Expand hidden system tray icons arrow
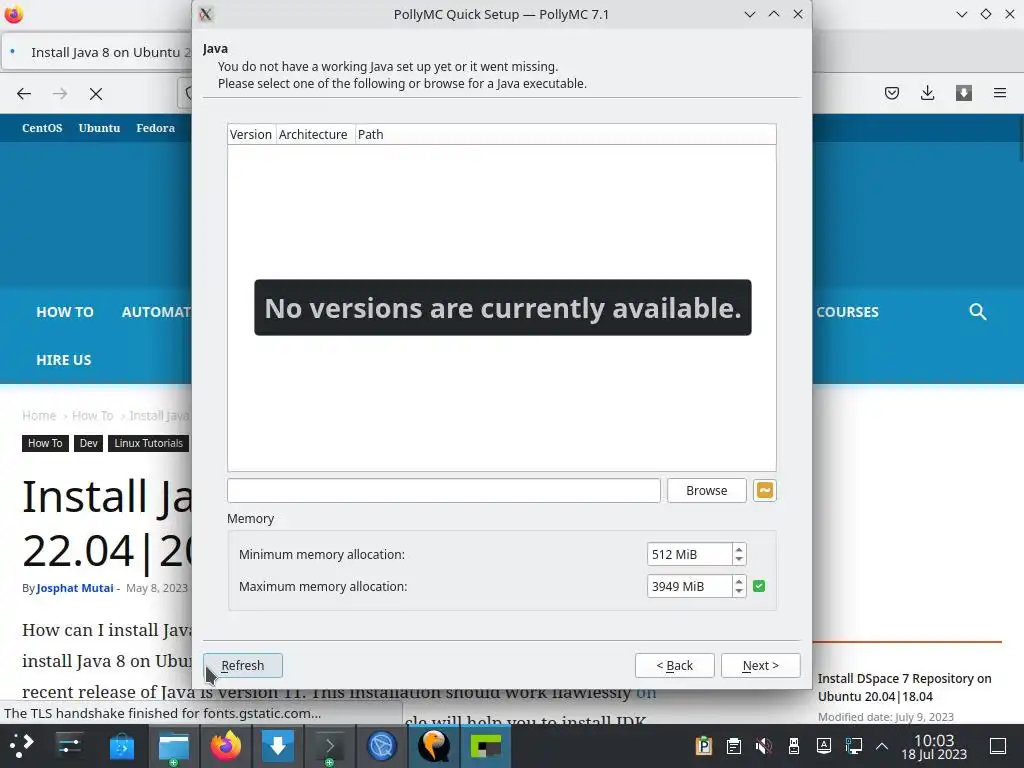This screenshot has width=1024, height=768. point(882,746)
